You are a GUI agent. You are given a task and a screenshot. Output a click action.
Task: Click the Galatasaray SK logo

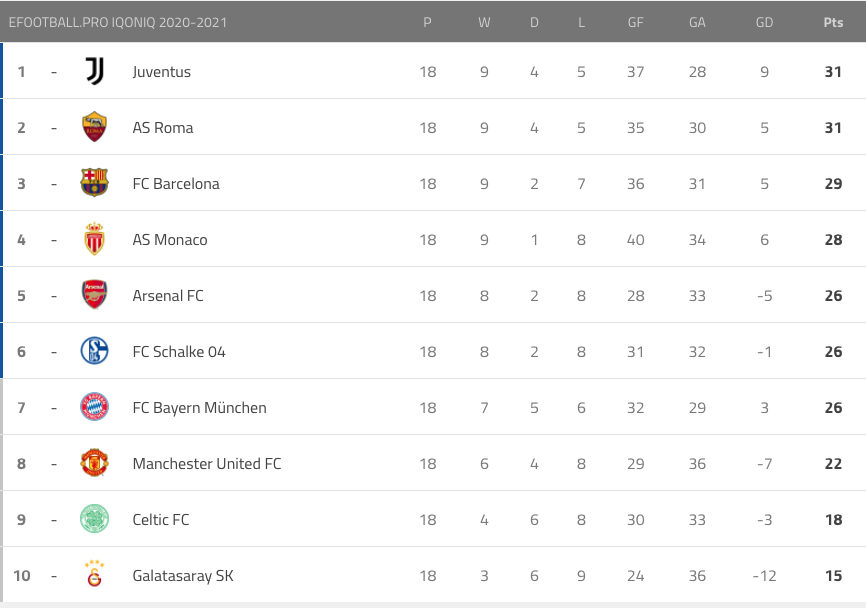[94, 575]
